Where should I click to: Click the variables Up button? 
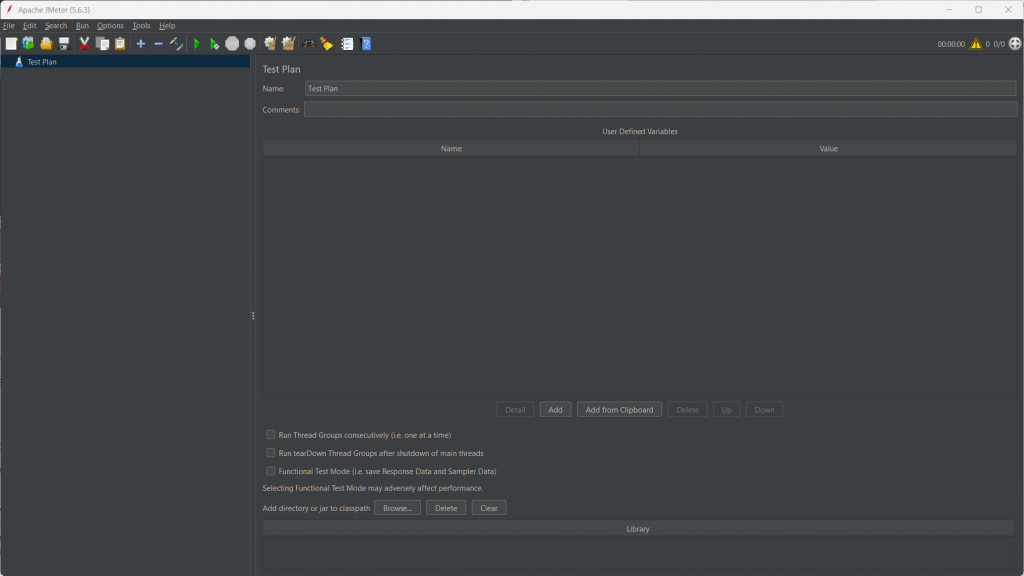726,409
